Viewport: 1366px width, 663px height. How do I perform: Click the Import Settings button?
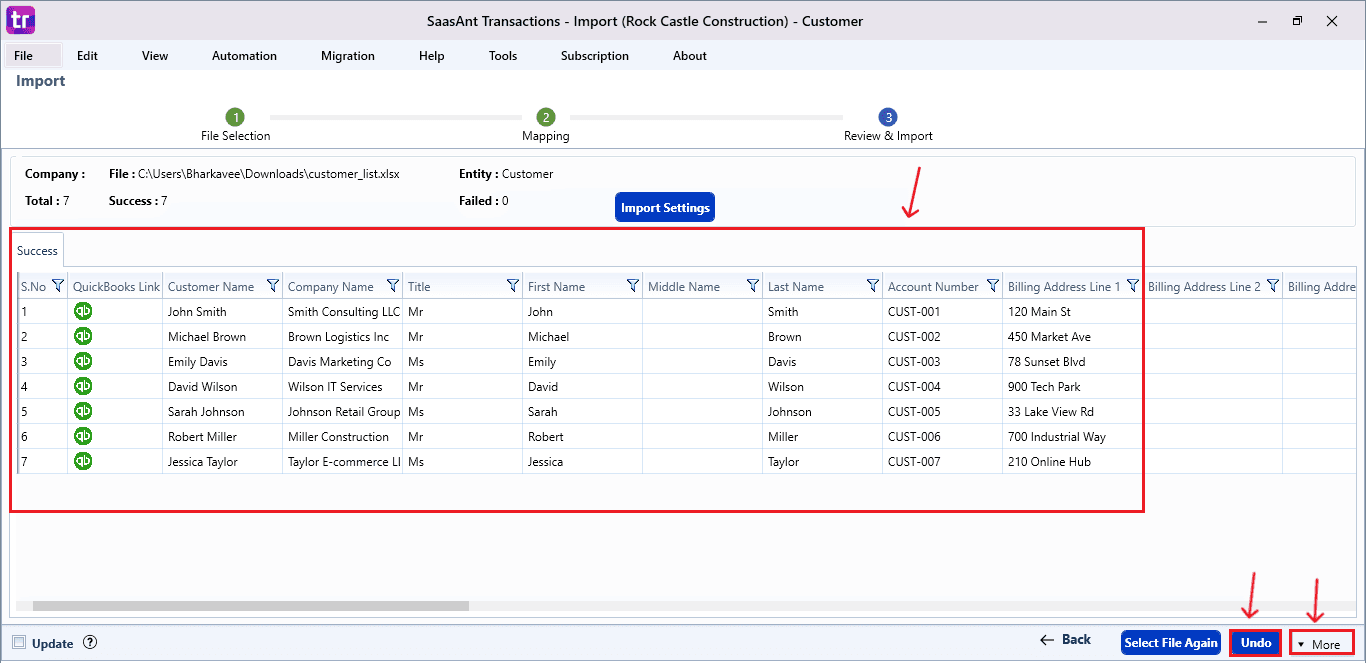(665, 208)
